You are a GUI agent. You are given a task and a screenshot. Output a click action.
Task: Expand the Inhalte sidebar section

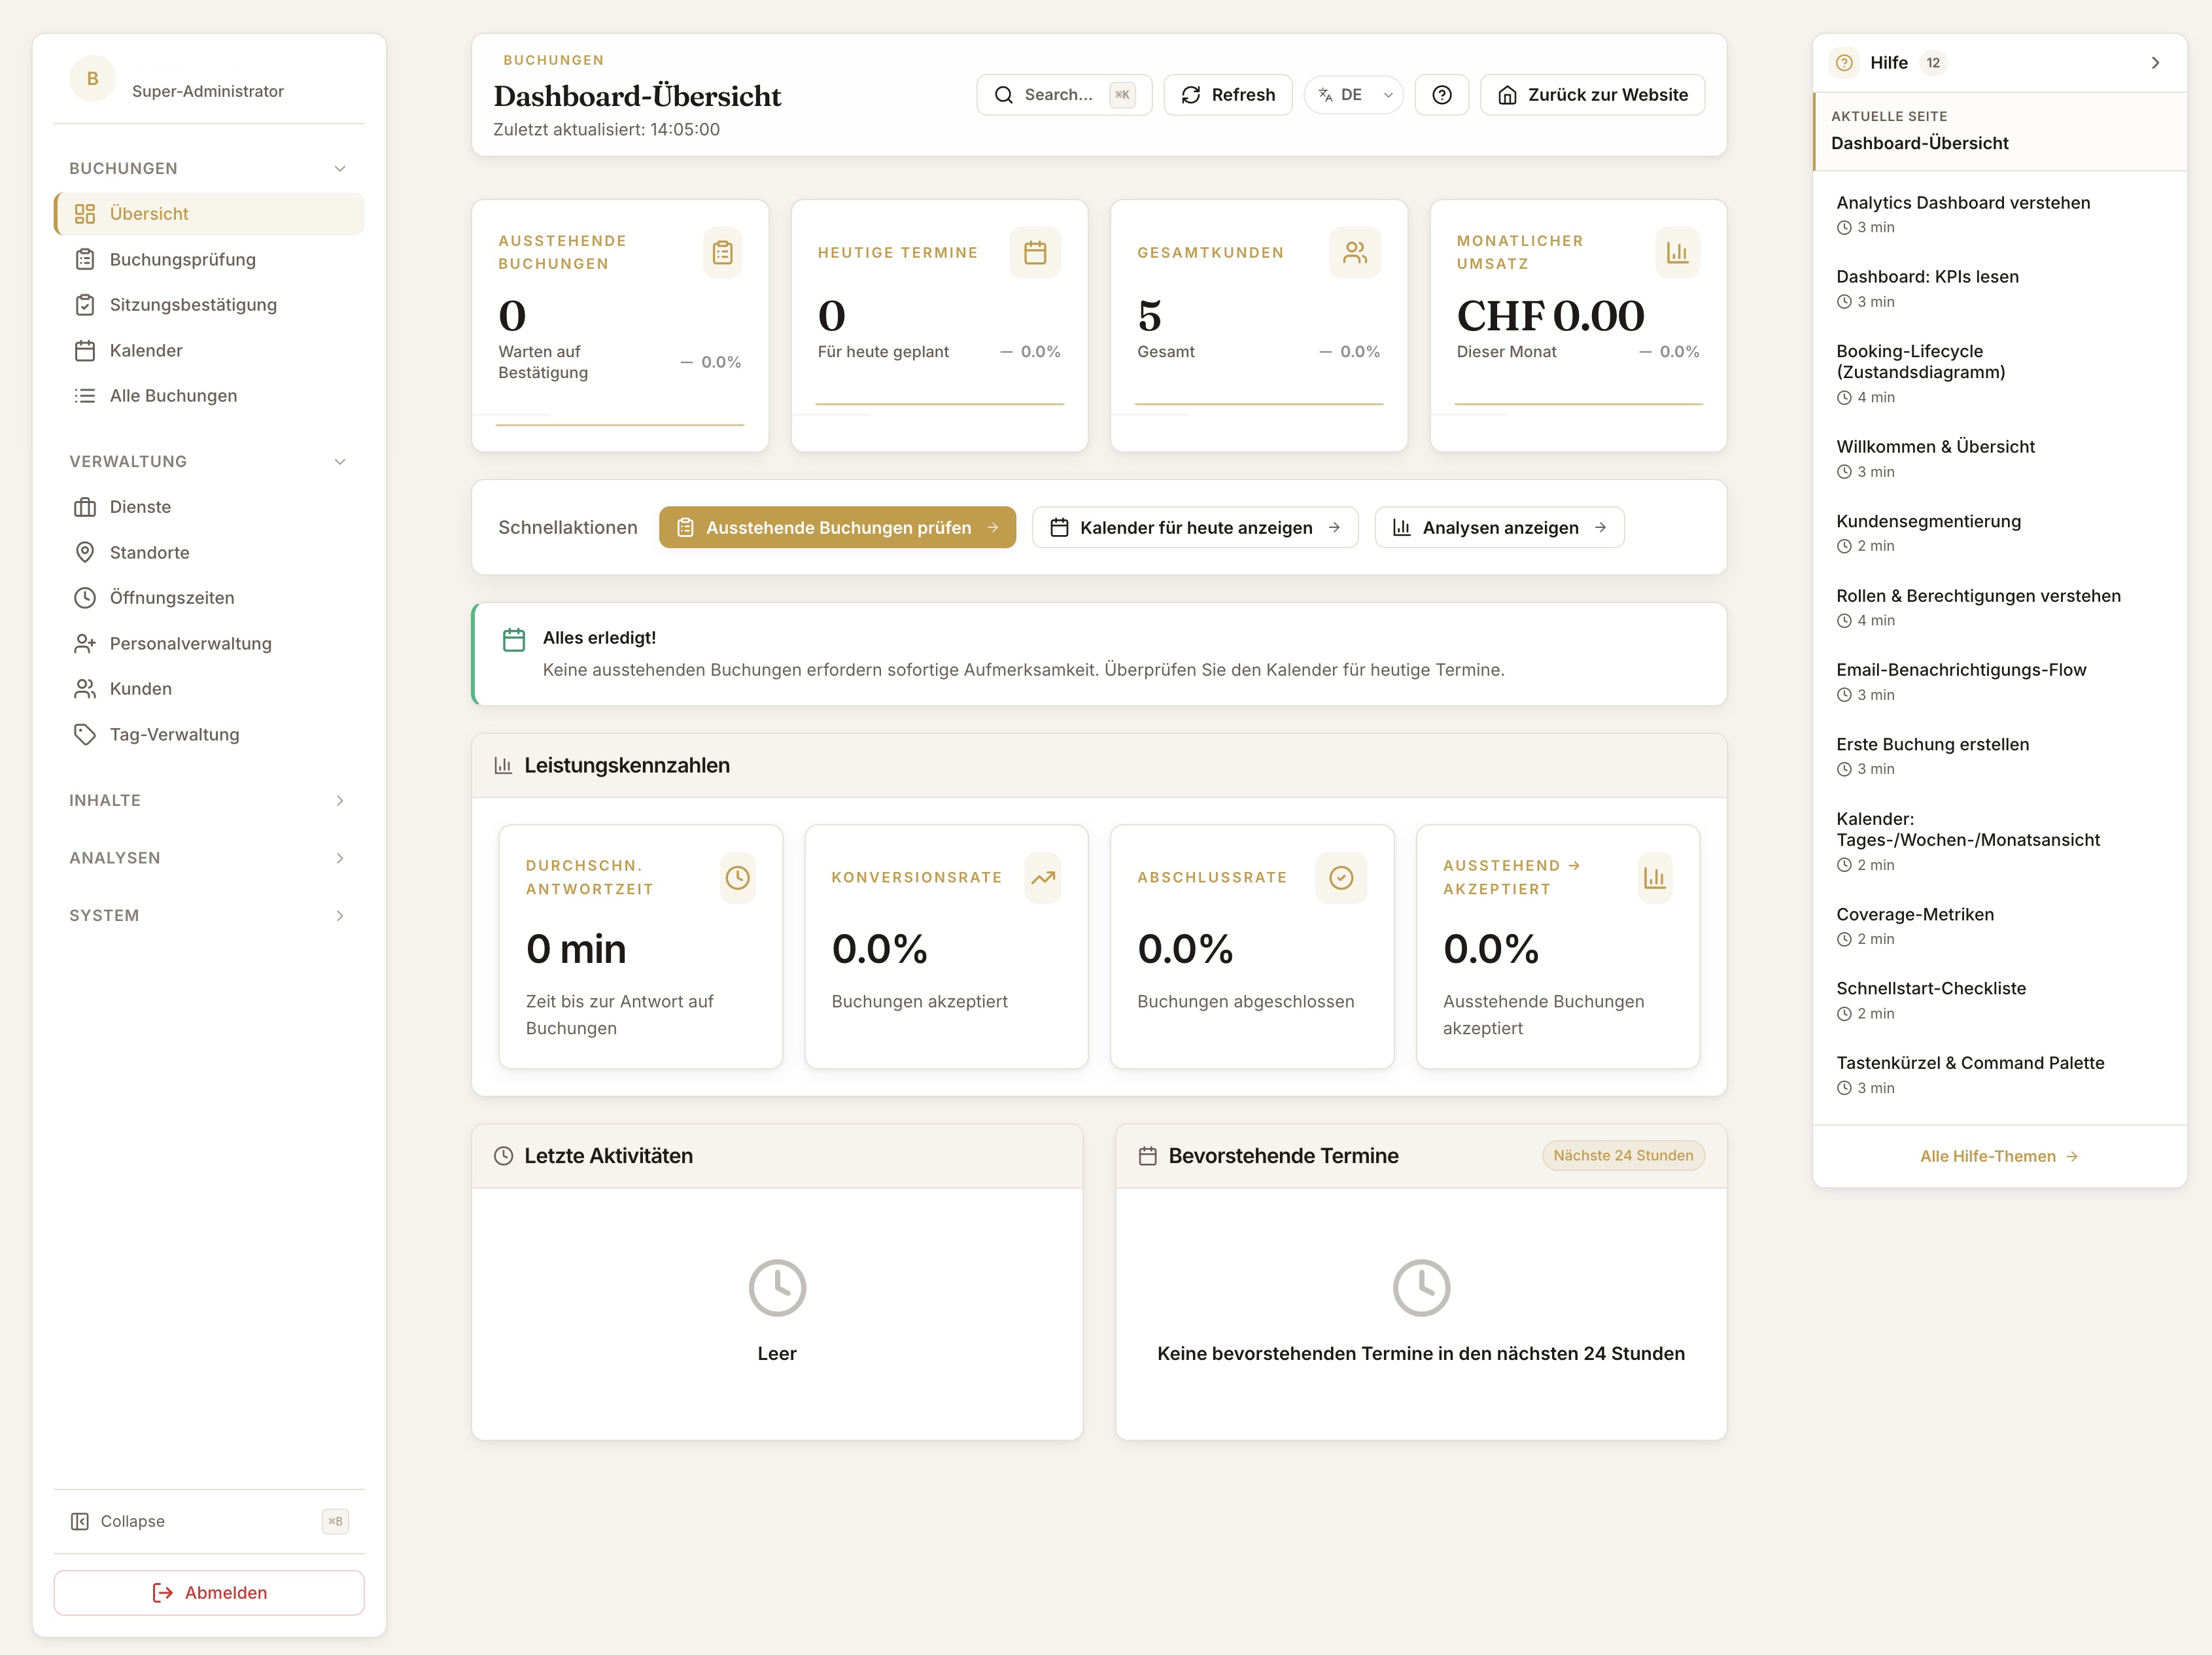click(339, 800)
